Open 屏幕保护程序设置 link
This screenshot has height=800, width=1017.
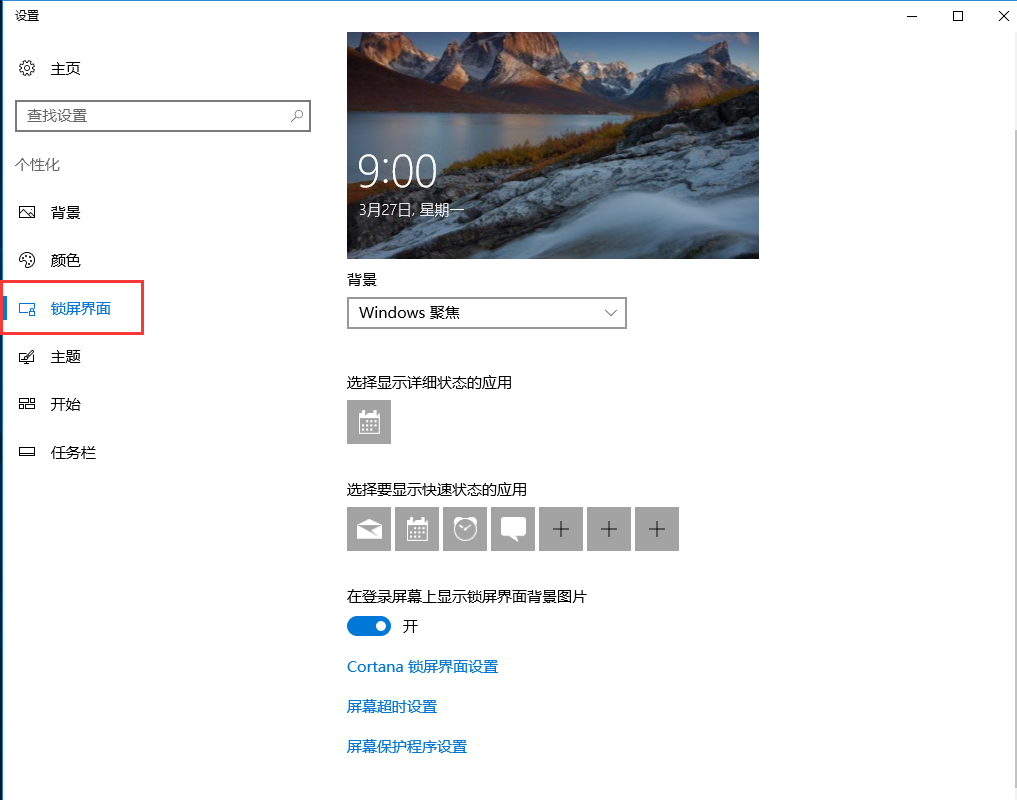coord(407,747)
